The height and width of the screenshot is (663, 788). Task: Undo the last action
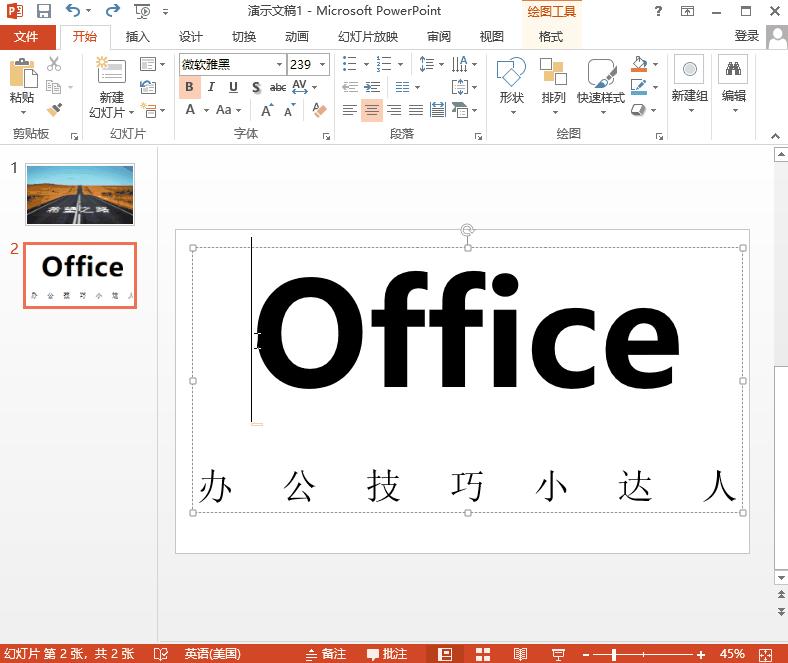click(72, 10)
